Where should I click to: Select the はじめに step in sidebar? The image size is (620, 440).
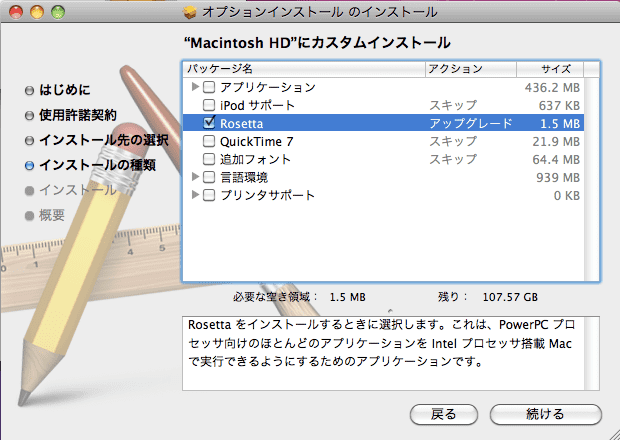65,90
